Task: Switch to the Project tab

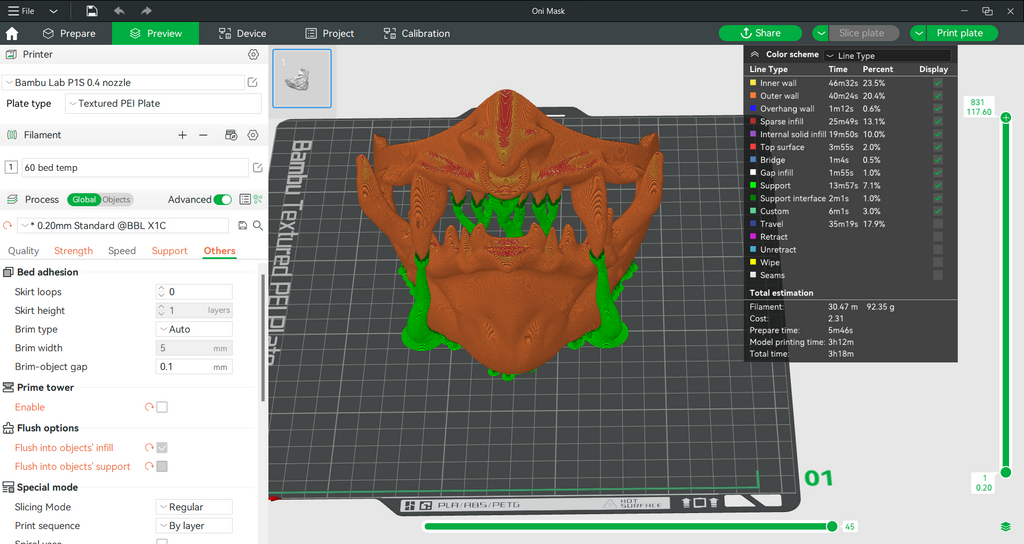Action: [330, 33]
